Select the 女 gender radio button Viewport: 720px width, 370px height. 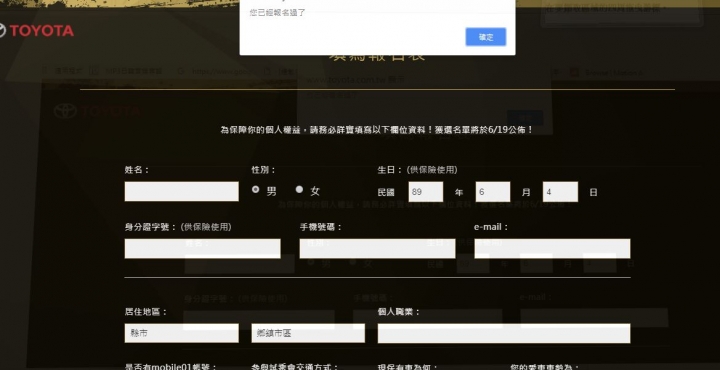coord(299,190)
